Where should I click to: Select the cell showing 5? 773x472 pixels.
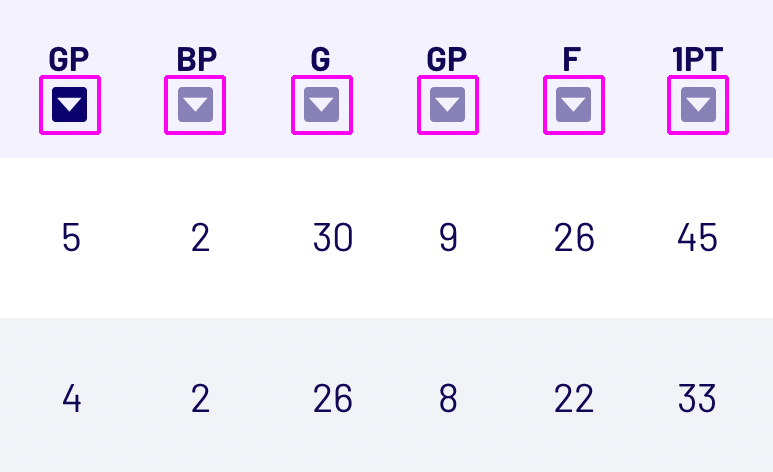click(x=70, y=238)
